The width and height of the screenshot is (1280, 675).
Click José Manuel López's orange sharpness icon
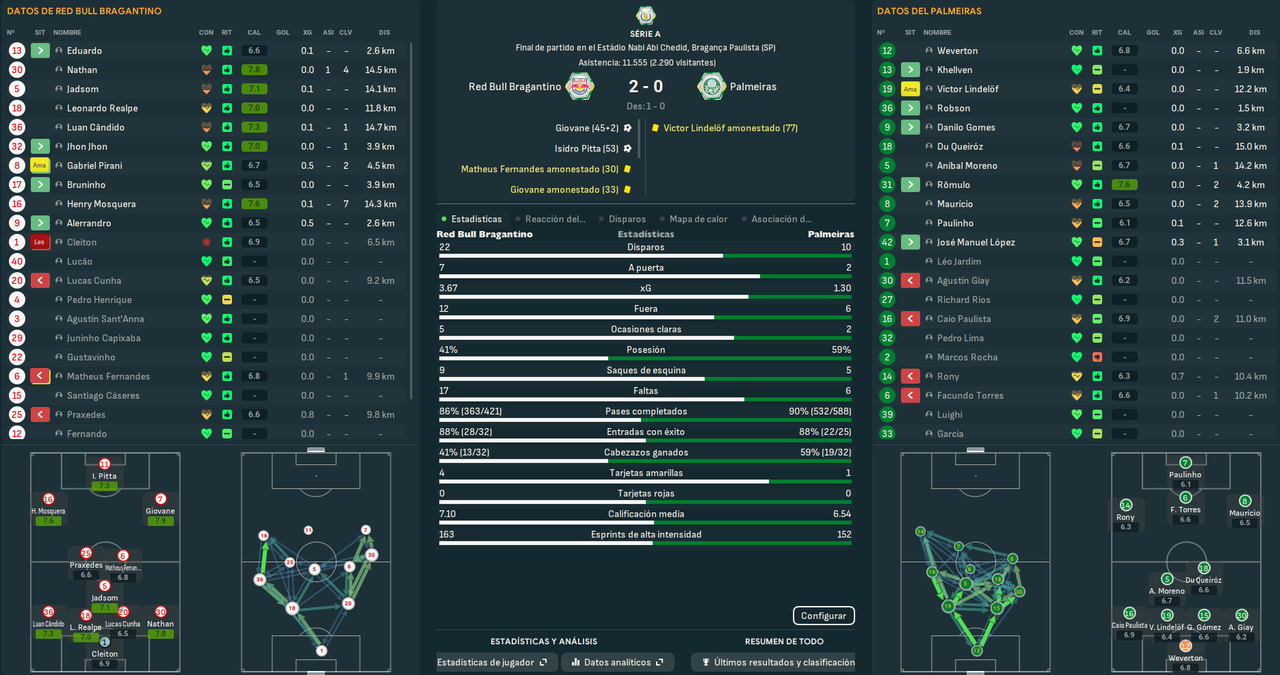pyautogui.click(x=1097, y=242)
